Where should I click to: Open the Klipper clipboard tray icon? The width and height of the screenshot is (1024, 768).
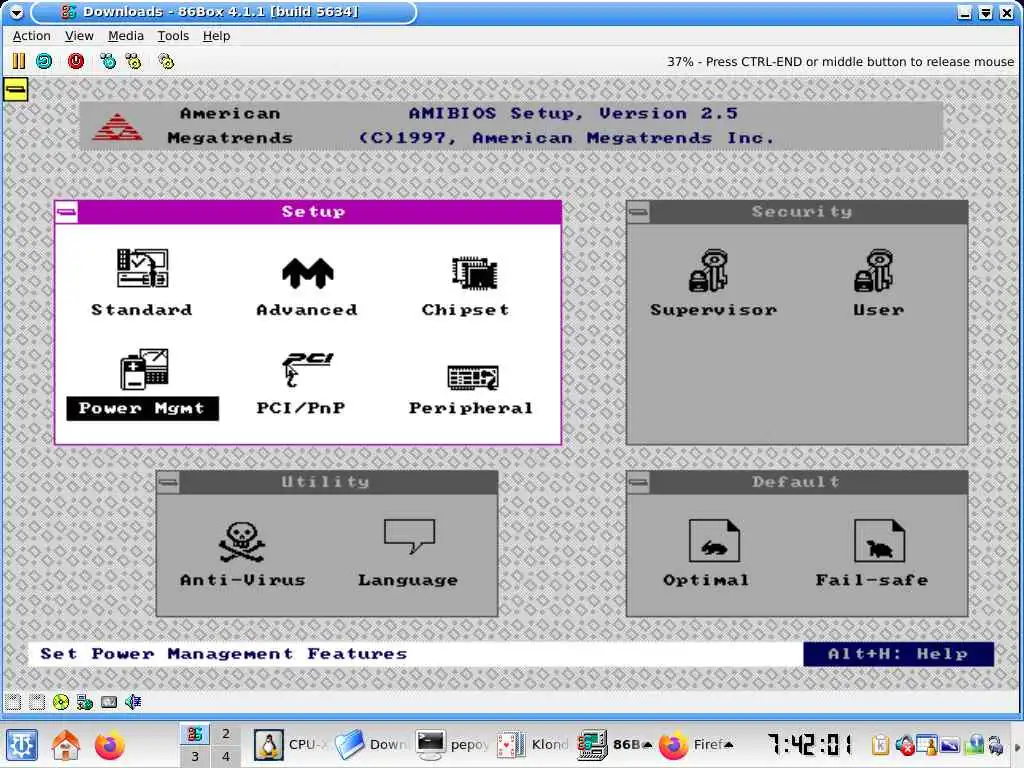pyautogui.click(x=880, y=745)
